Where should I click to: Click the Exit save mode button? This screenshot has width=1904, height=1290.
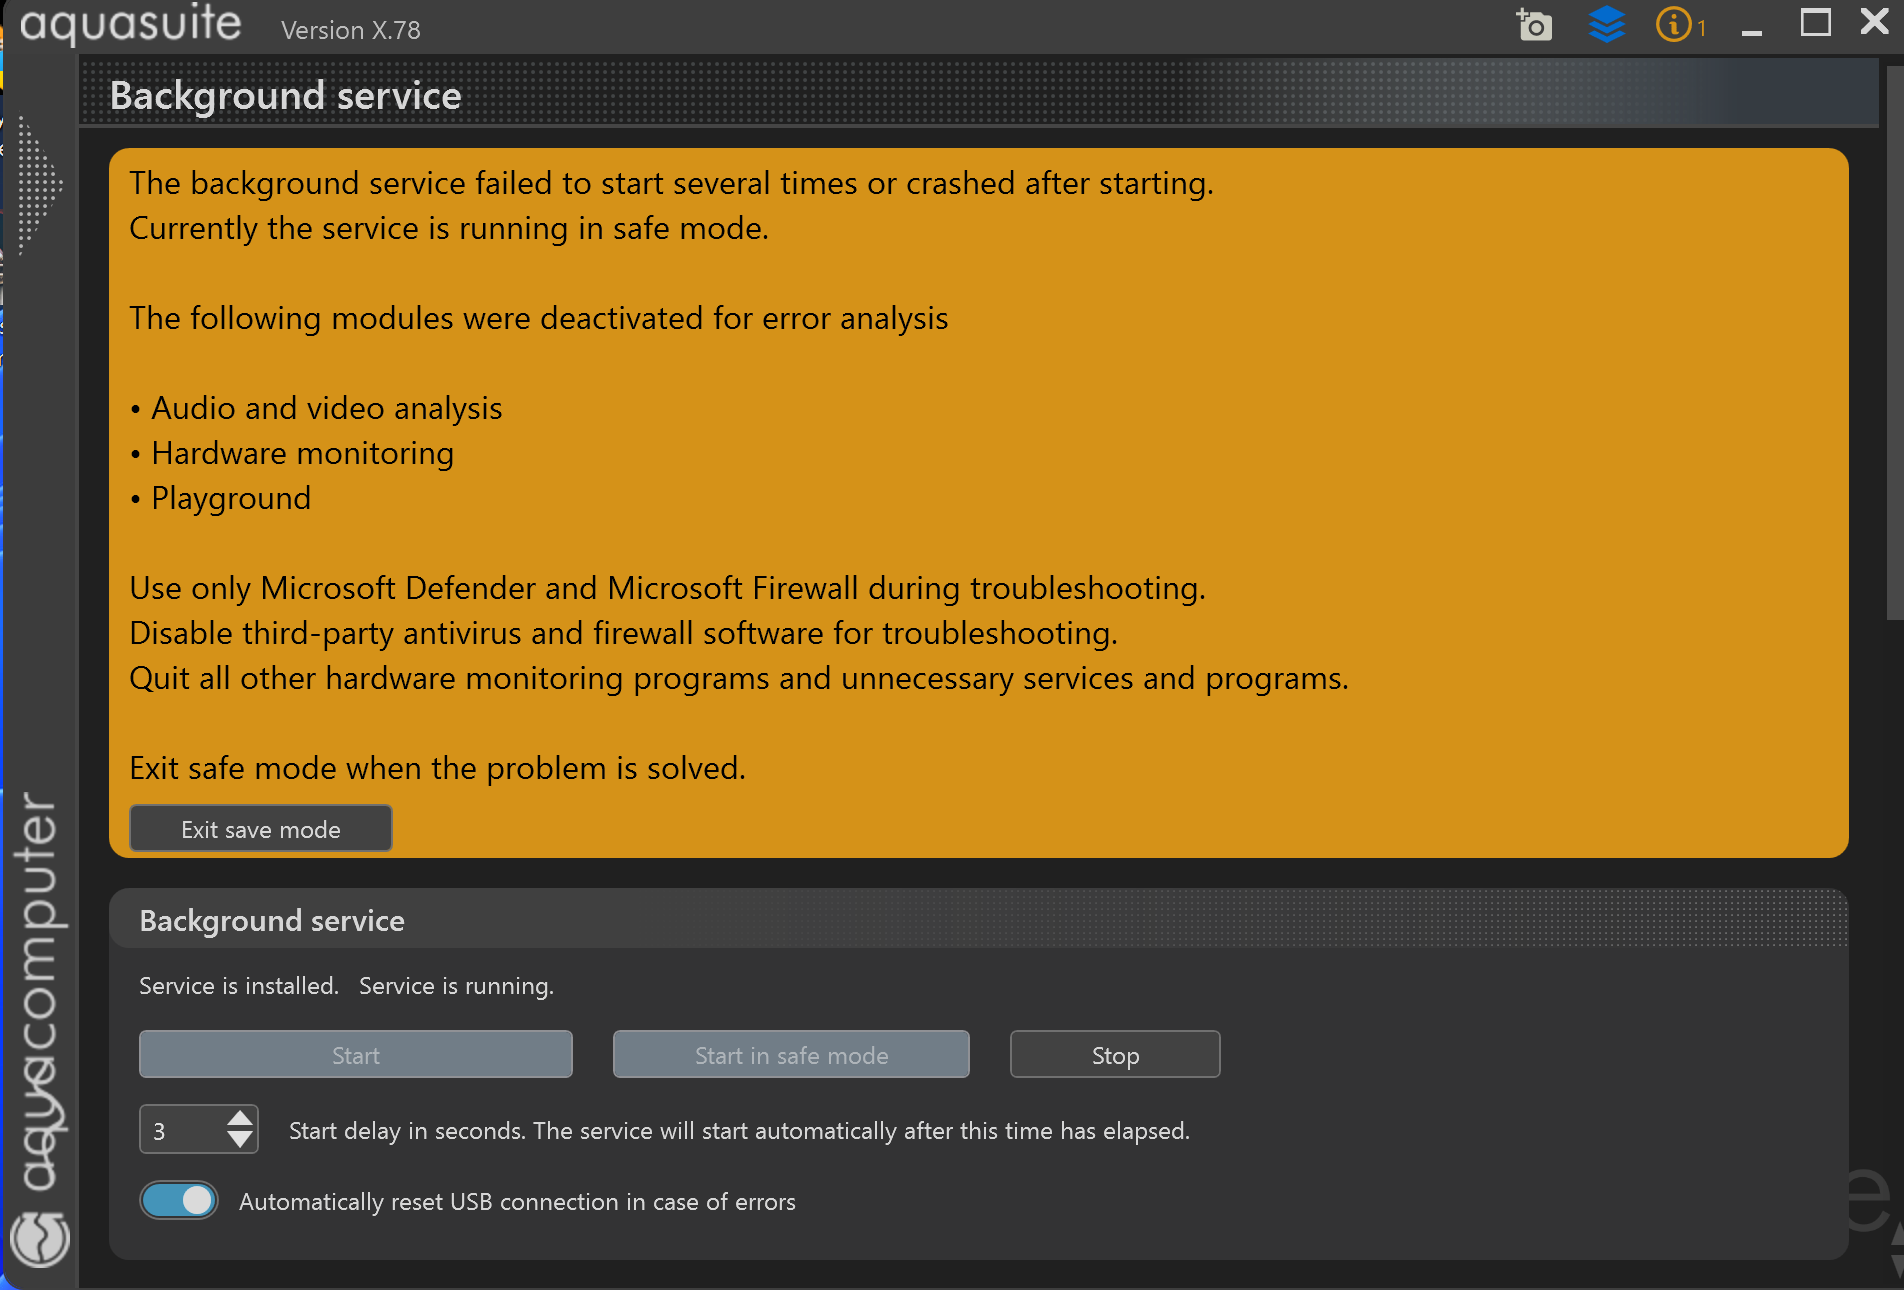click(x=261, y=829)
